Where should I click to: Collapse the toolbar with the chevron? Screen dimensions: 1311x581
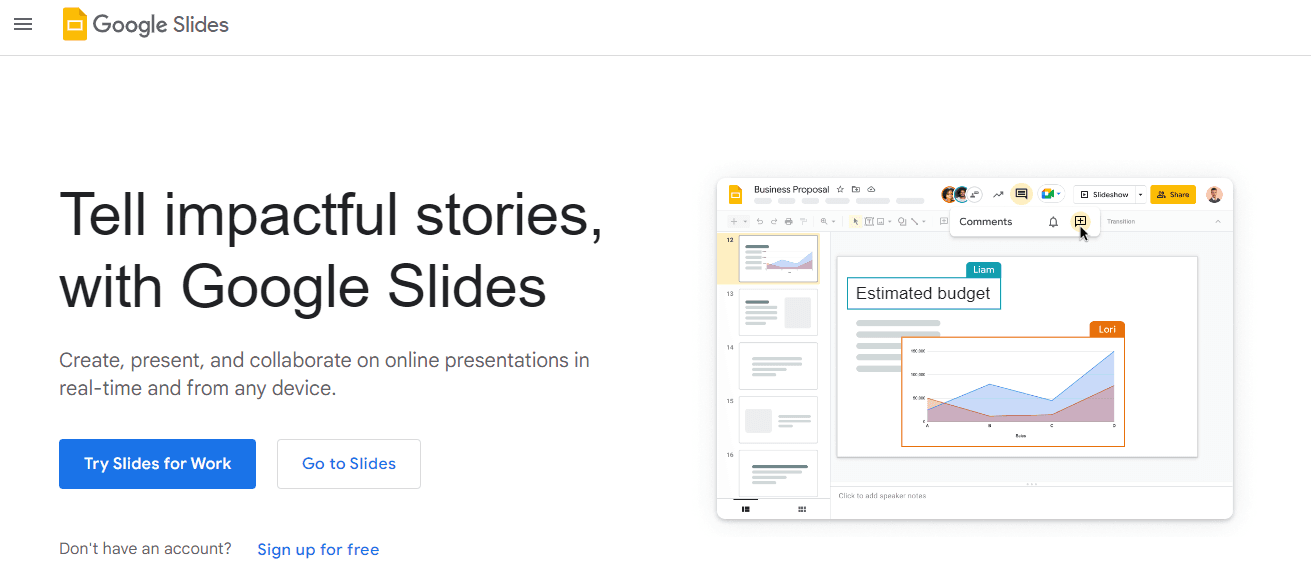point(1218,221)
